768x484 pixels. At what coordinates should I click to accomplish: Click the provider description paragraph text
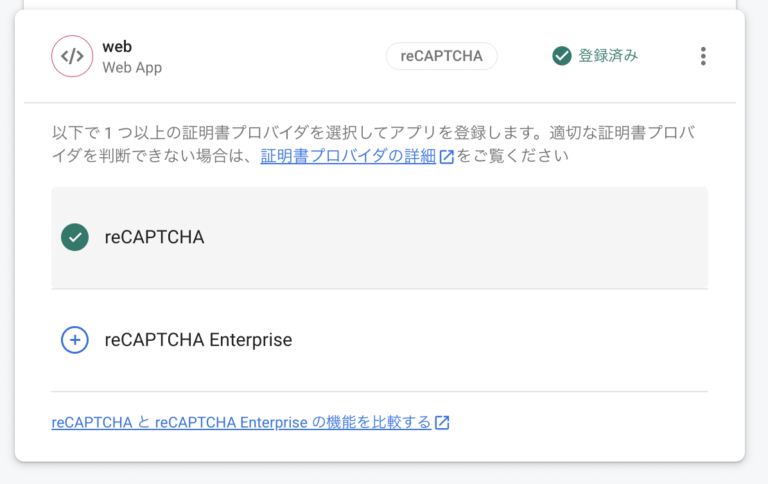point(373,144)
